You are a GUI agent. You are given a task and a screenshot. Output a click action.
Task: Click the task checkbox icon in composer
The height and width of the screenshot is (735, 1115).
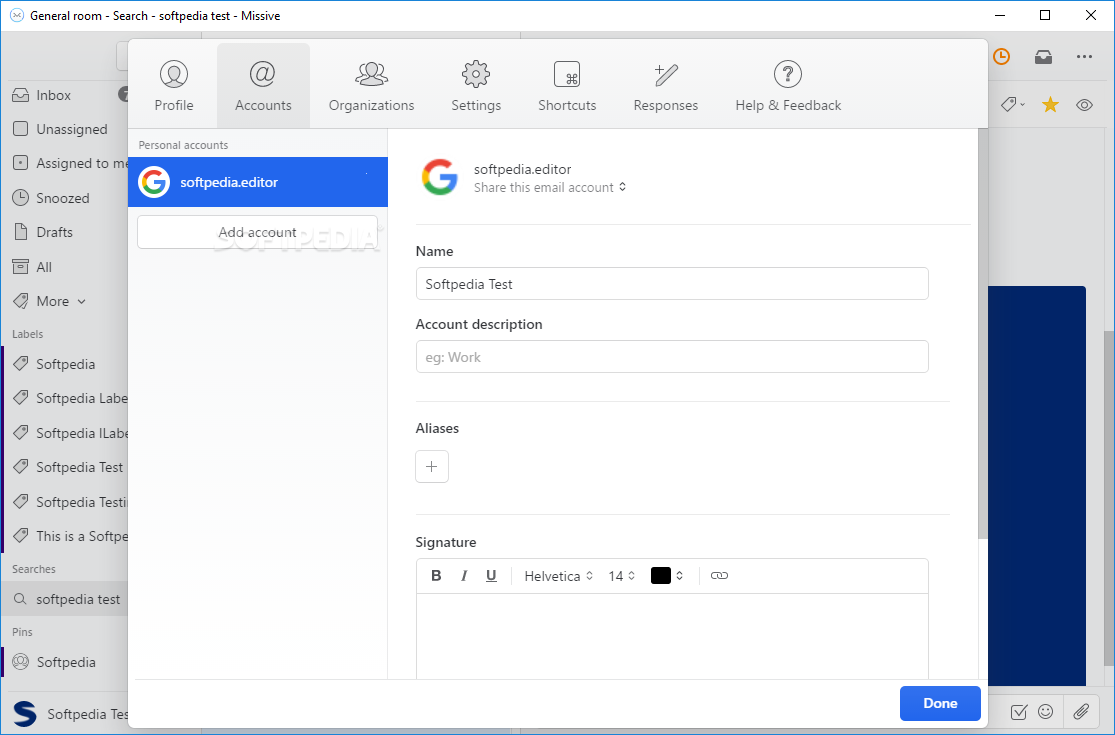[1018, 712]
